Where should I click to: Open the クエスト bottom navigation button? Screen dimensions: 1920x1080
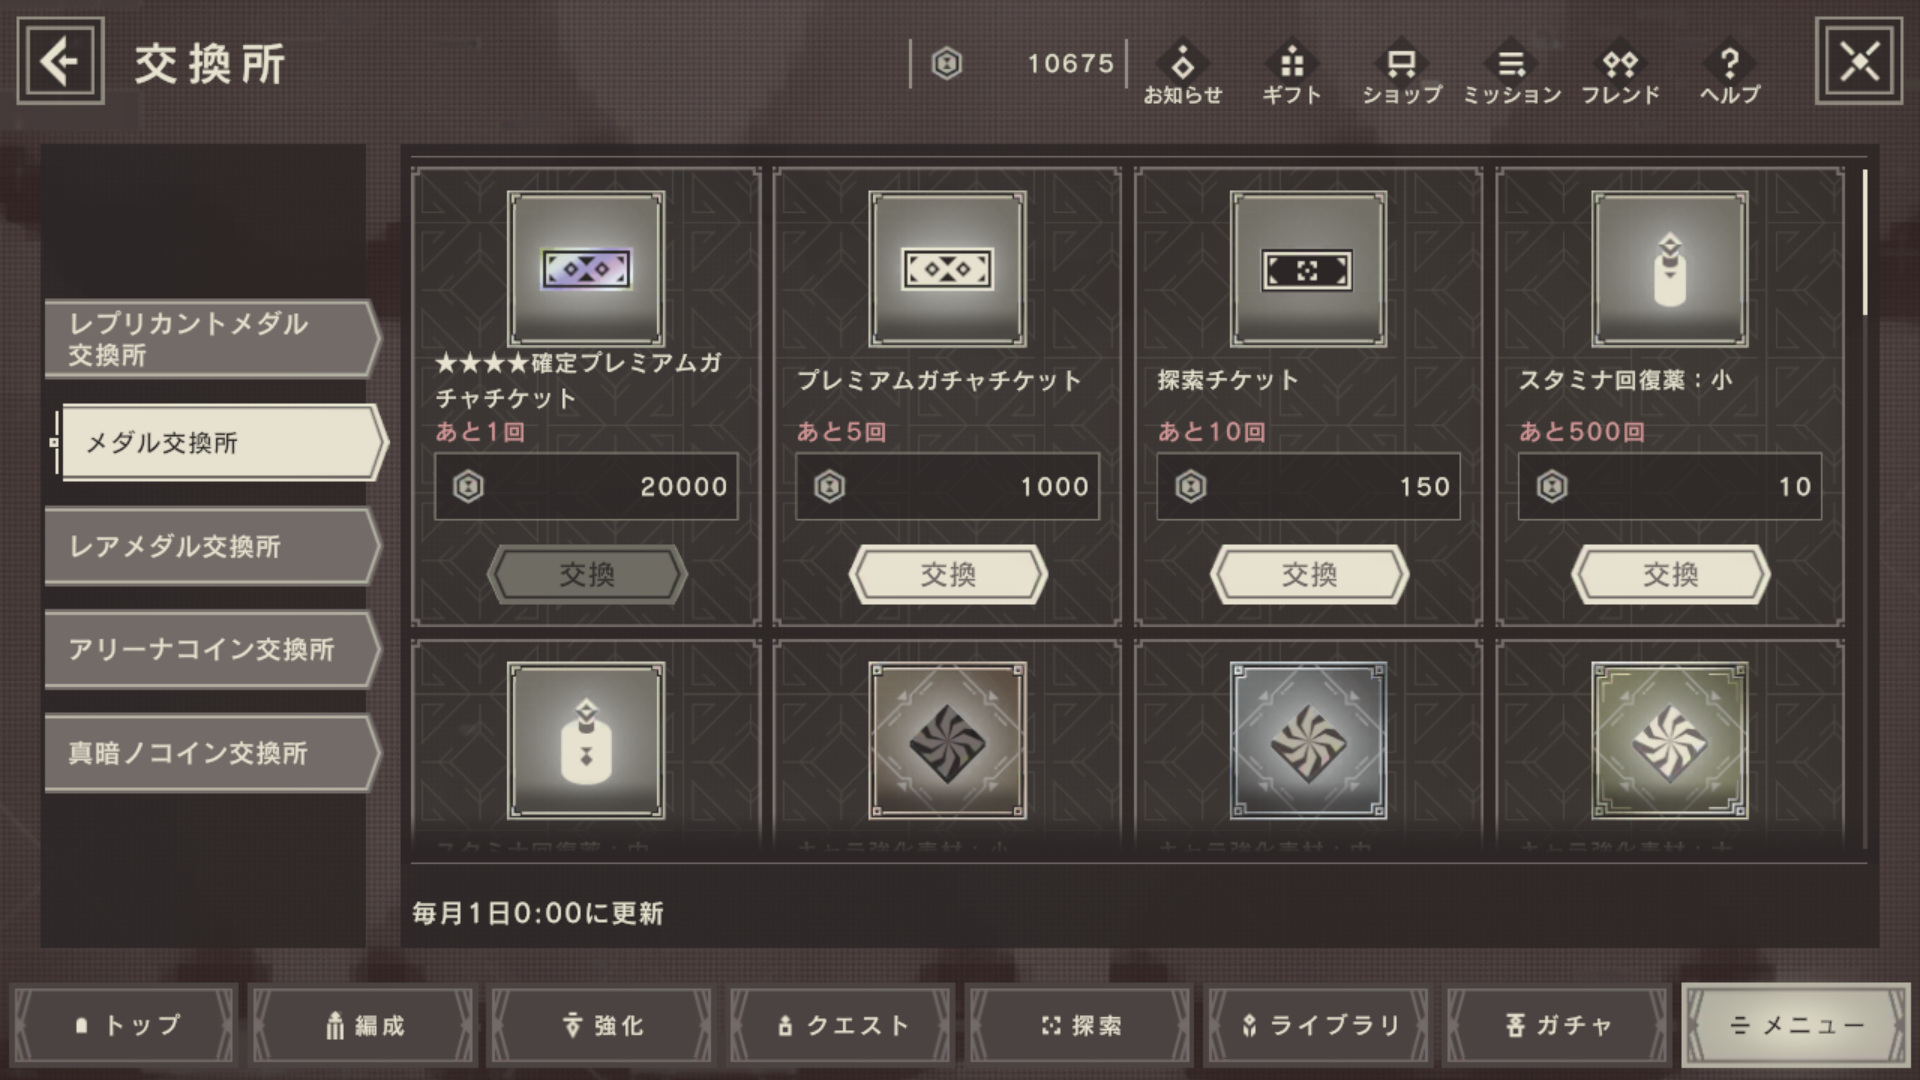pos(842,1025)
